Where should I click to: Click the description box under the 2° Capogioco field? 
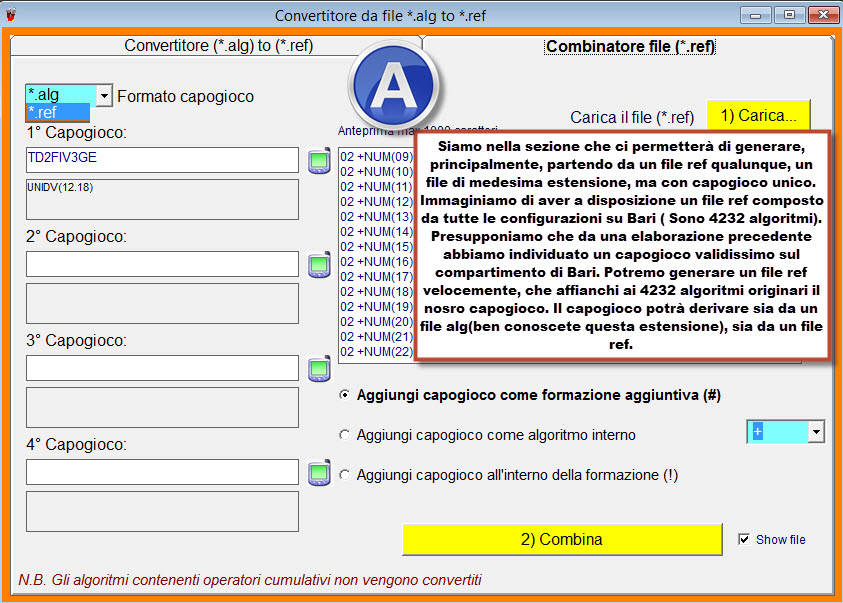[162, 304]
